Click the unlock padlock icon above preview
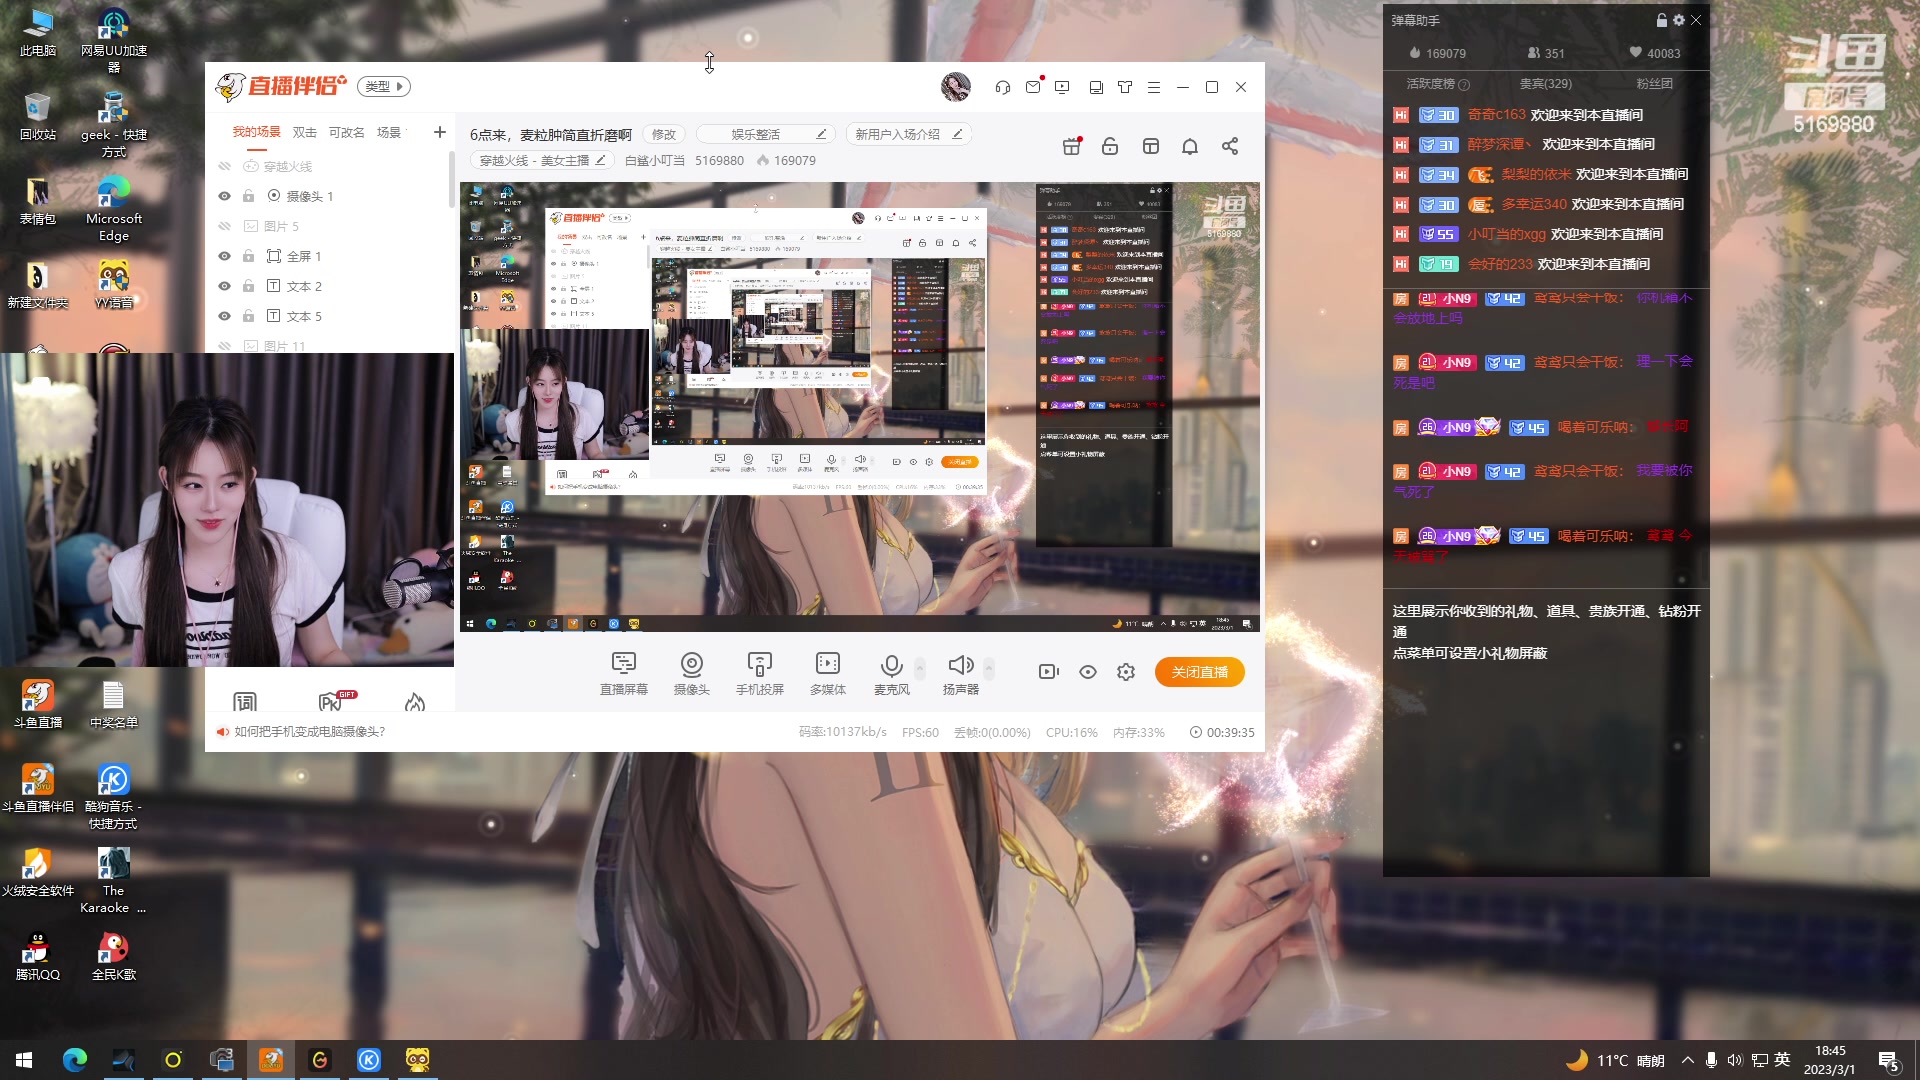1920x1080 pixels. click(x=1110, y=146)
